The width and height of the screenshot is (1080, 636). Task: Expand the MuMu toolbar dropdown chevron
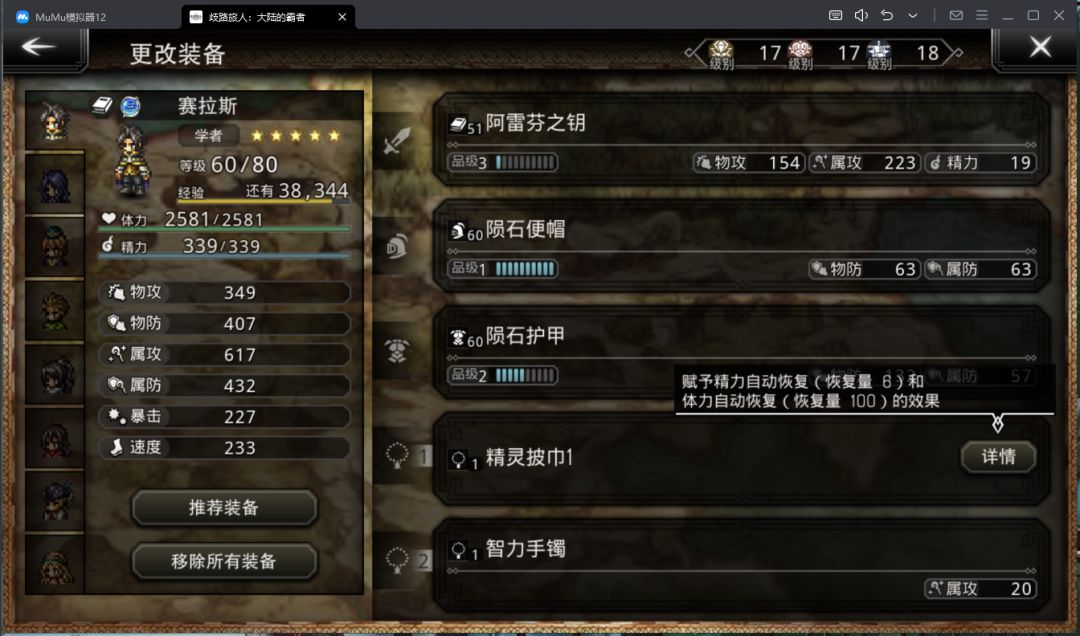913,15
